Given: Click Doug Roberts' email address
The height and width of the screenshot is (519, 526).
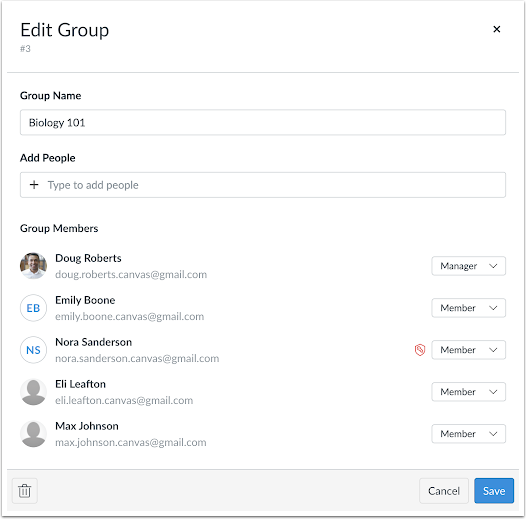Looking at the screenshot, I should 131,274.
